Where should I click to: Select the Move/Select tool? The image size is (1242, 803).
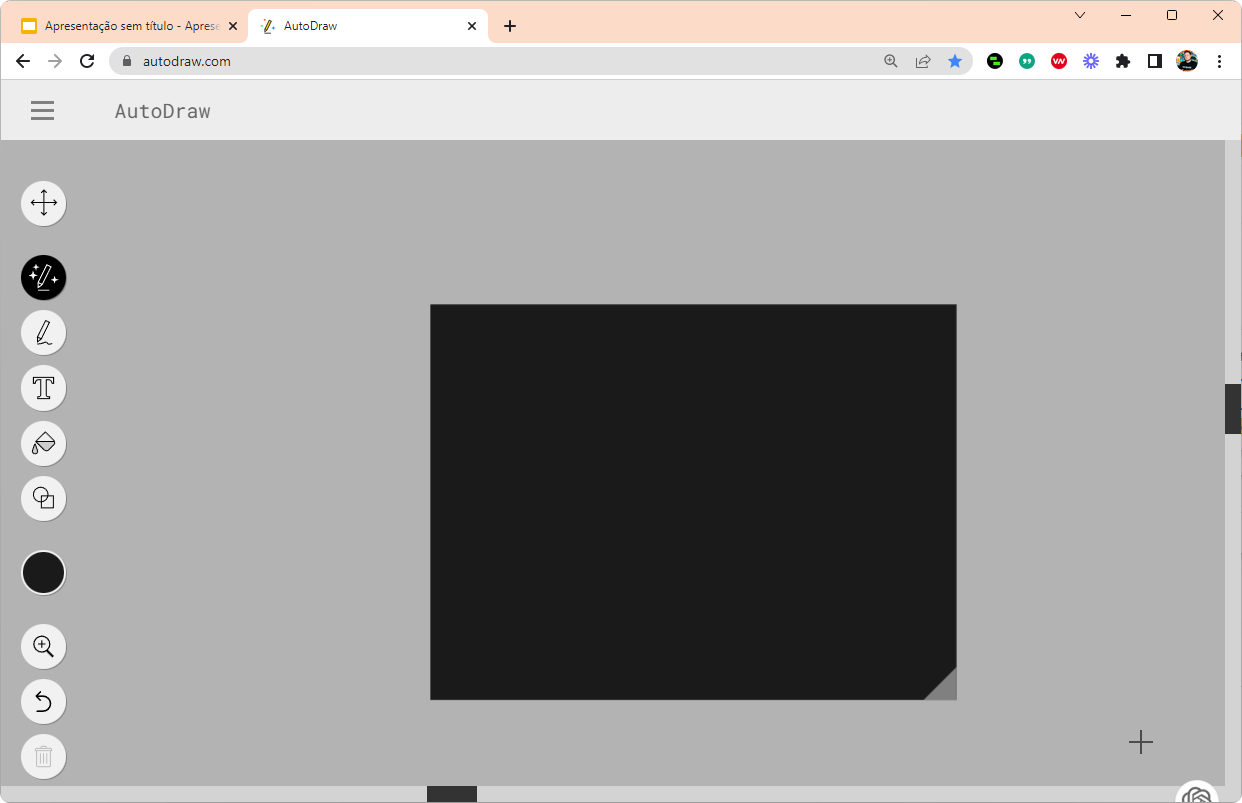tap(44, 204)
